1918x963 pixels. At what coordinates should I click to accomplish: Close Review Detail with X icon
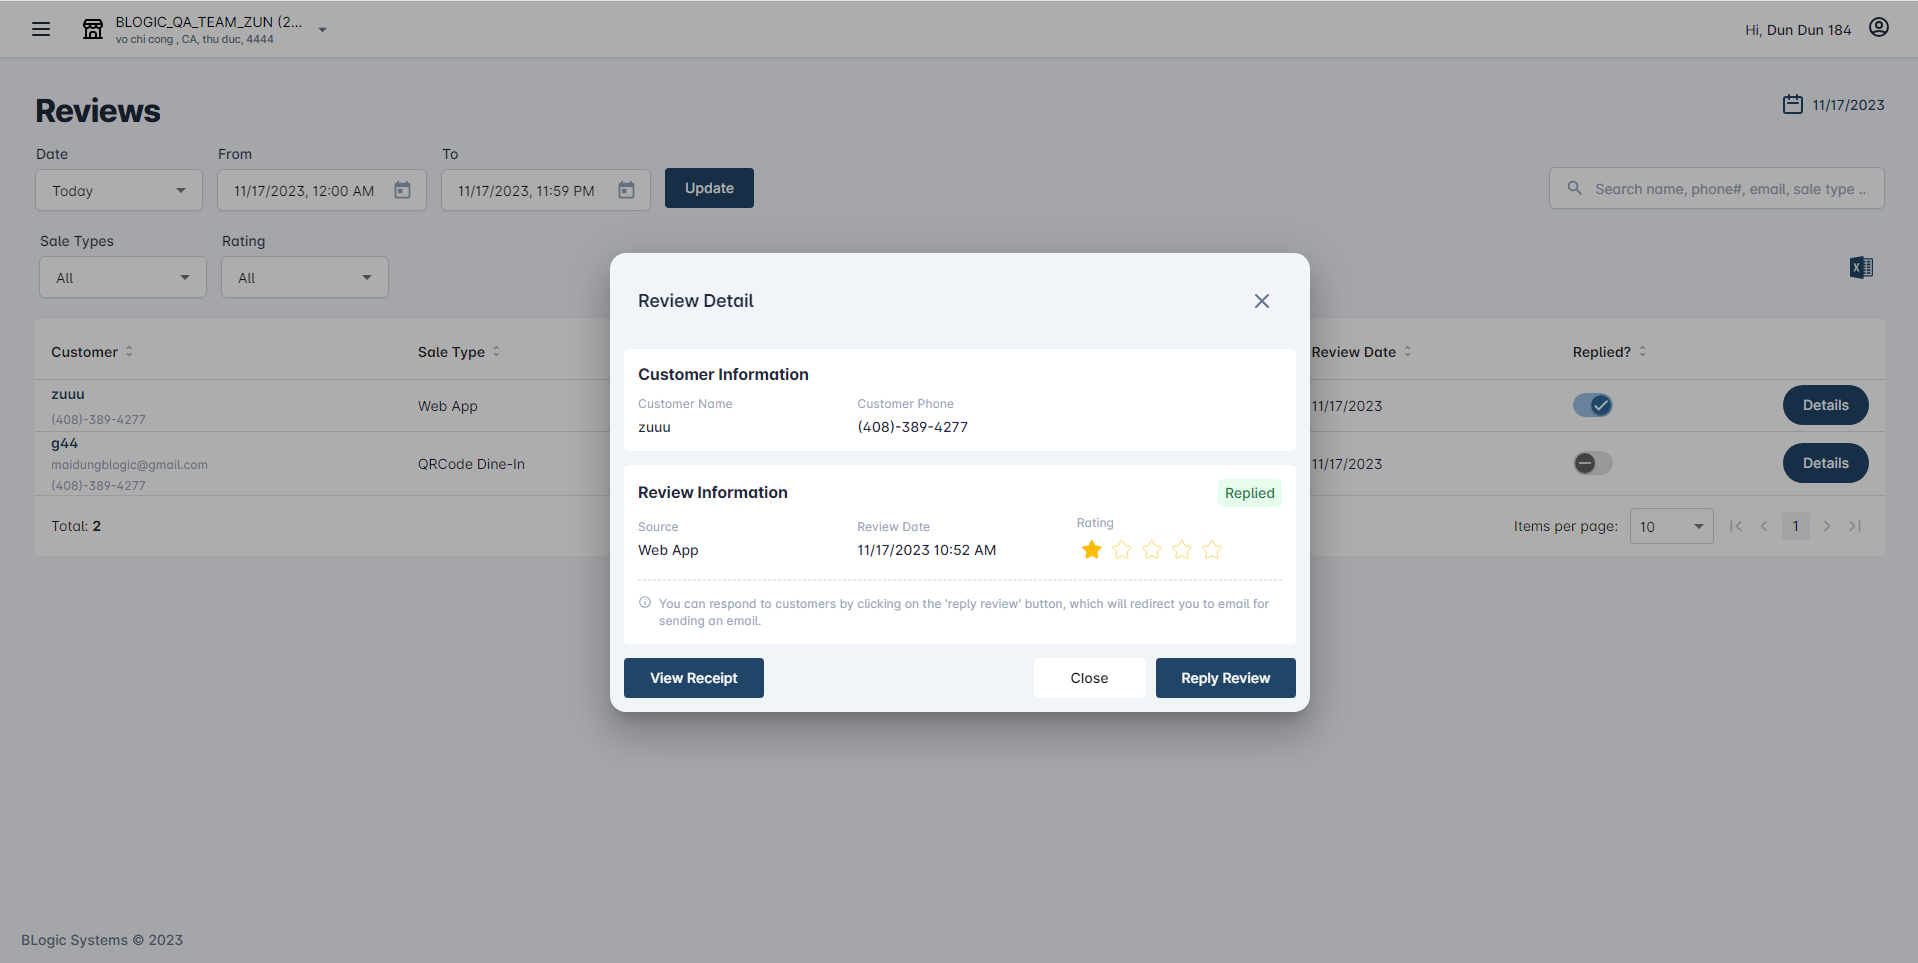click(1261, 301)
